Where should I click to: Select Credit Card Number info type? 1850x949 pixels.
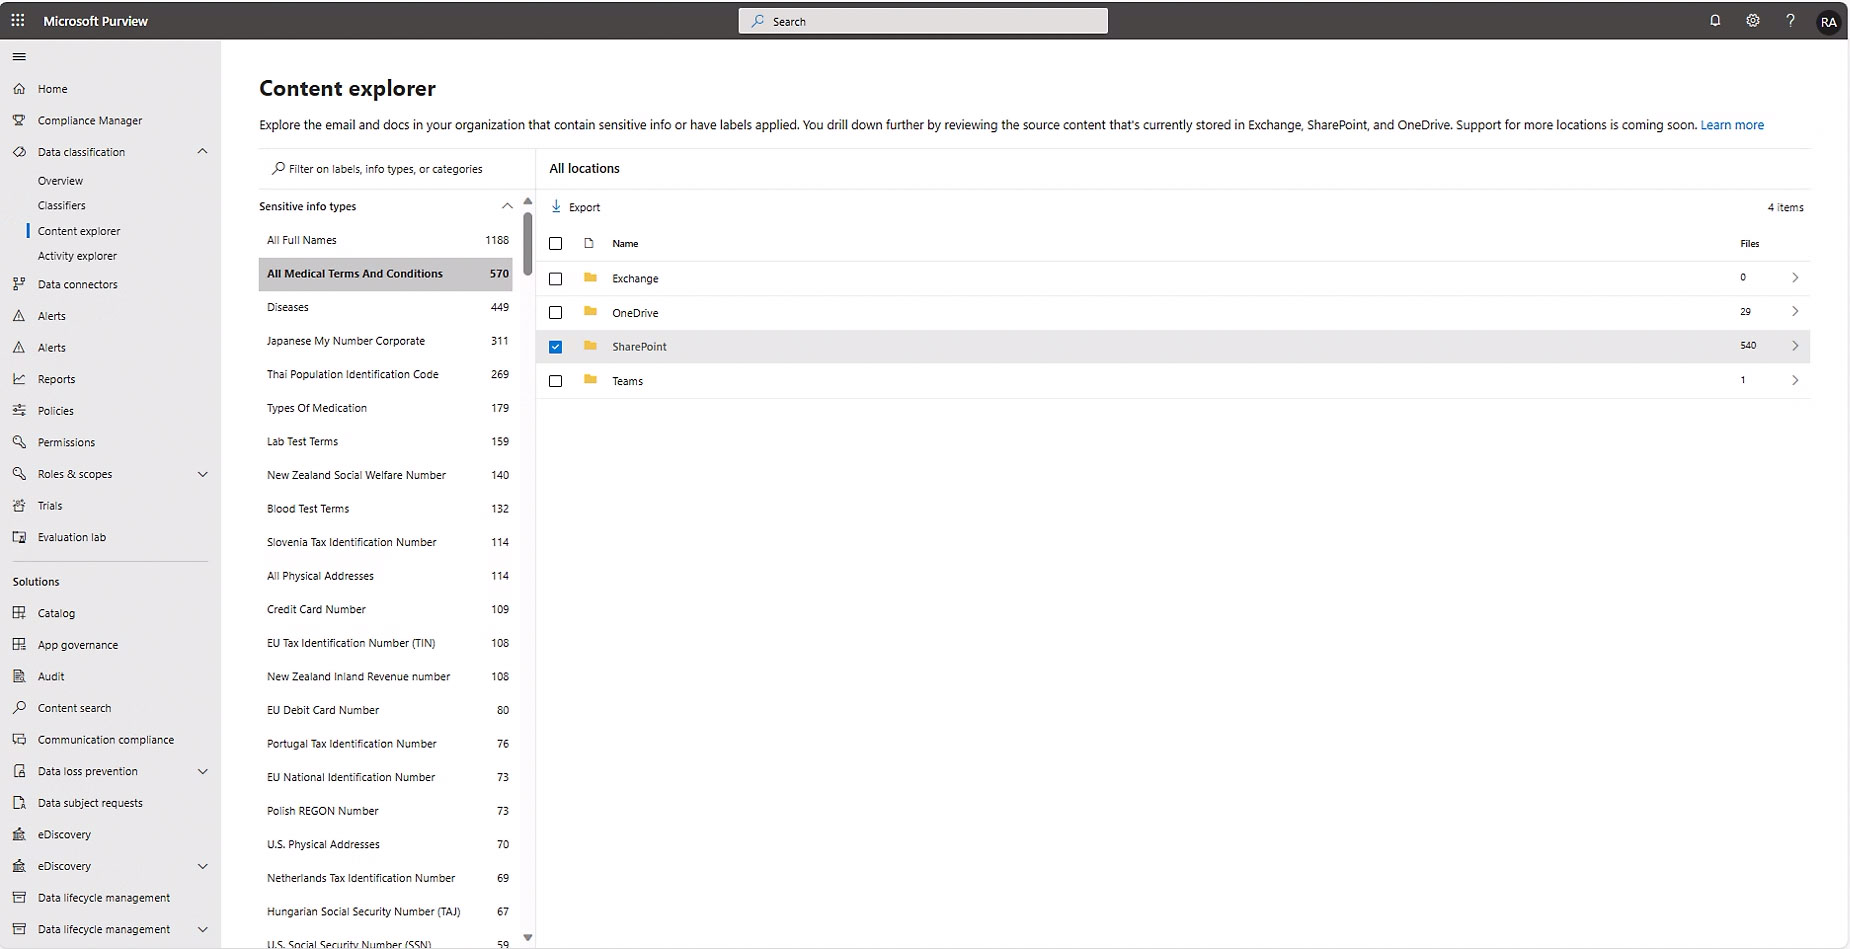[x=386, y=609]
